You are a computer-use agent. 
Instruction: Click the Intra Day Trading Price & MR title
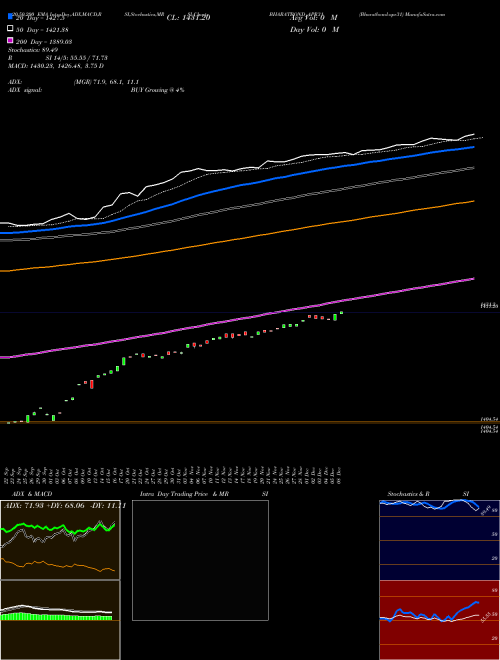coord(184,494)
